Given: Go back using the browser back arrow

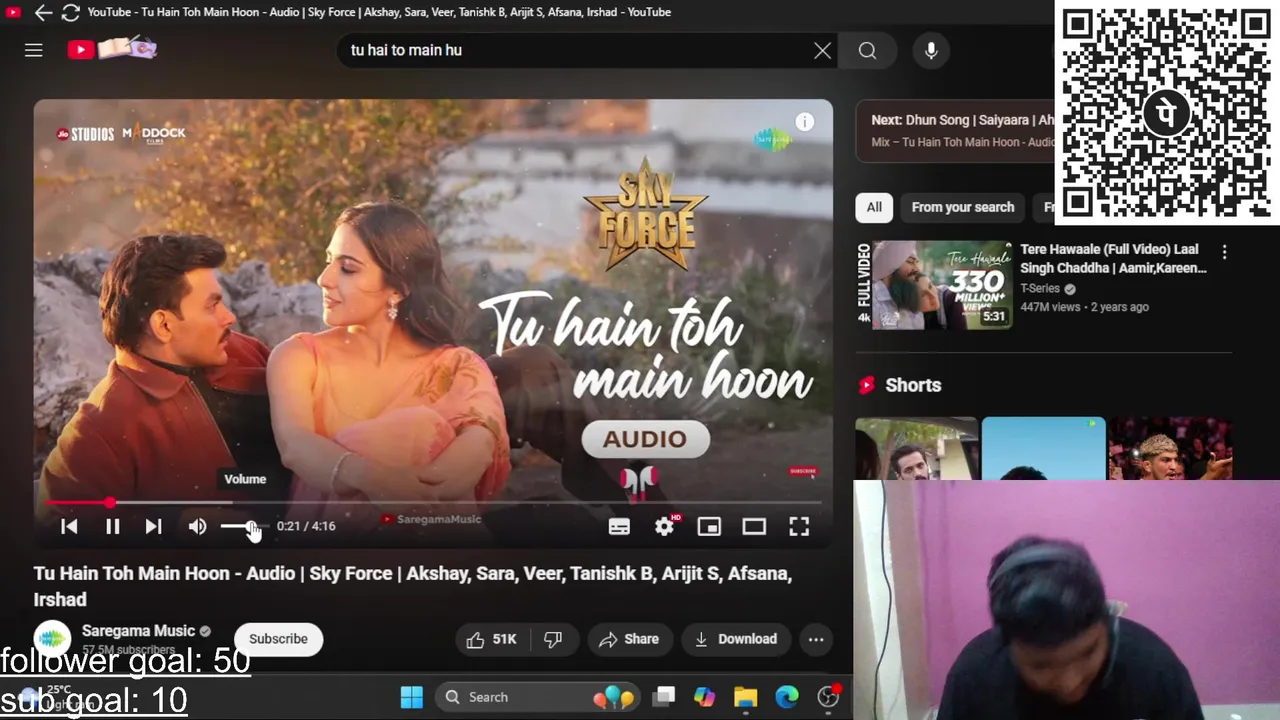Looking at the screenshot, I should (43, 13).
